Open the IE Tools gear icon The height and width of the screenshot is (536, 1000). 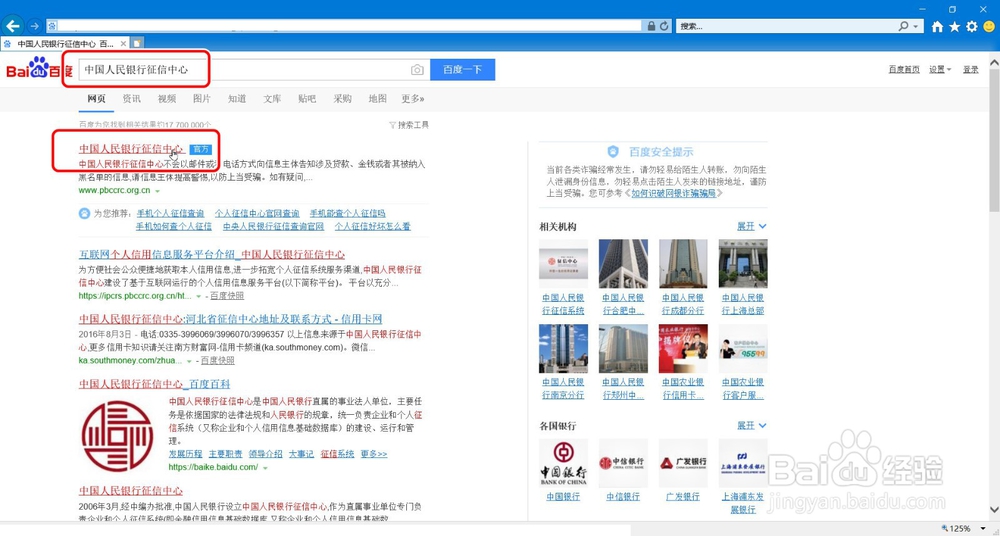point(971,26)
